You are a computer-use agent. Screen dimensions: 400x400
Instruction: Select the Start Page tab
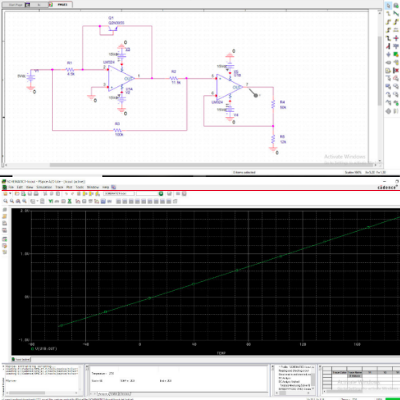tap(16, 5)
